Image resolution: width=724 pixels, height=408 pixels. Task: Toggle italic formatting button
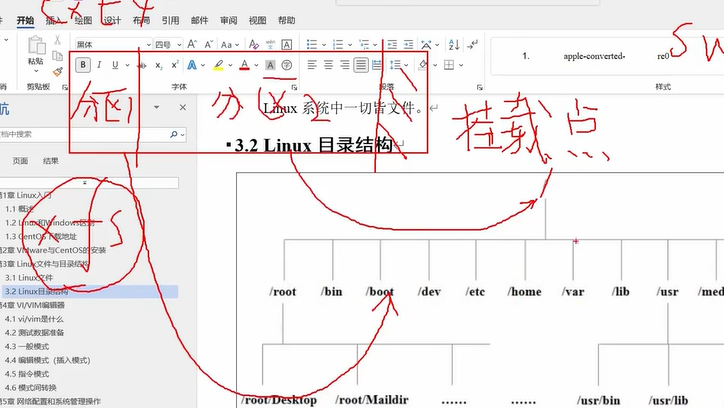[99, 65]
